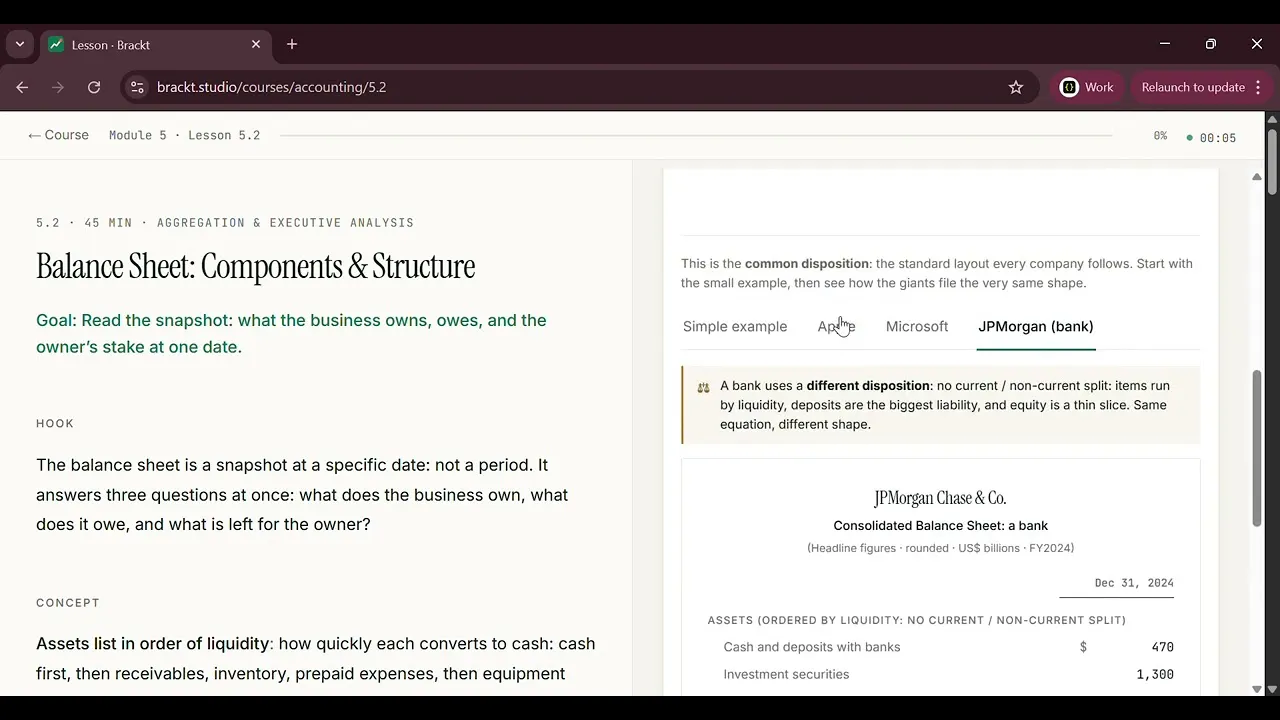
Task: Click the balance scale icon in callout
Action: pyautogui.click(x=703, y=387)
